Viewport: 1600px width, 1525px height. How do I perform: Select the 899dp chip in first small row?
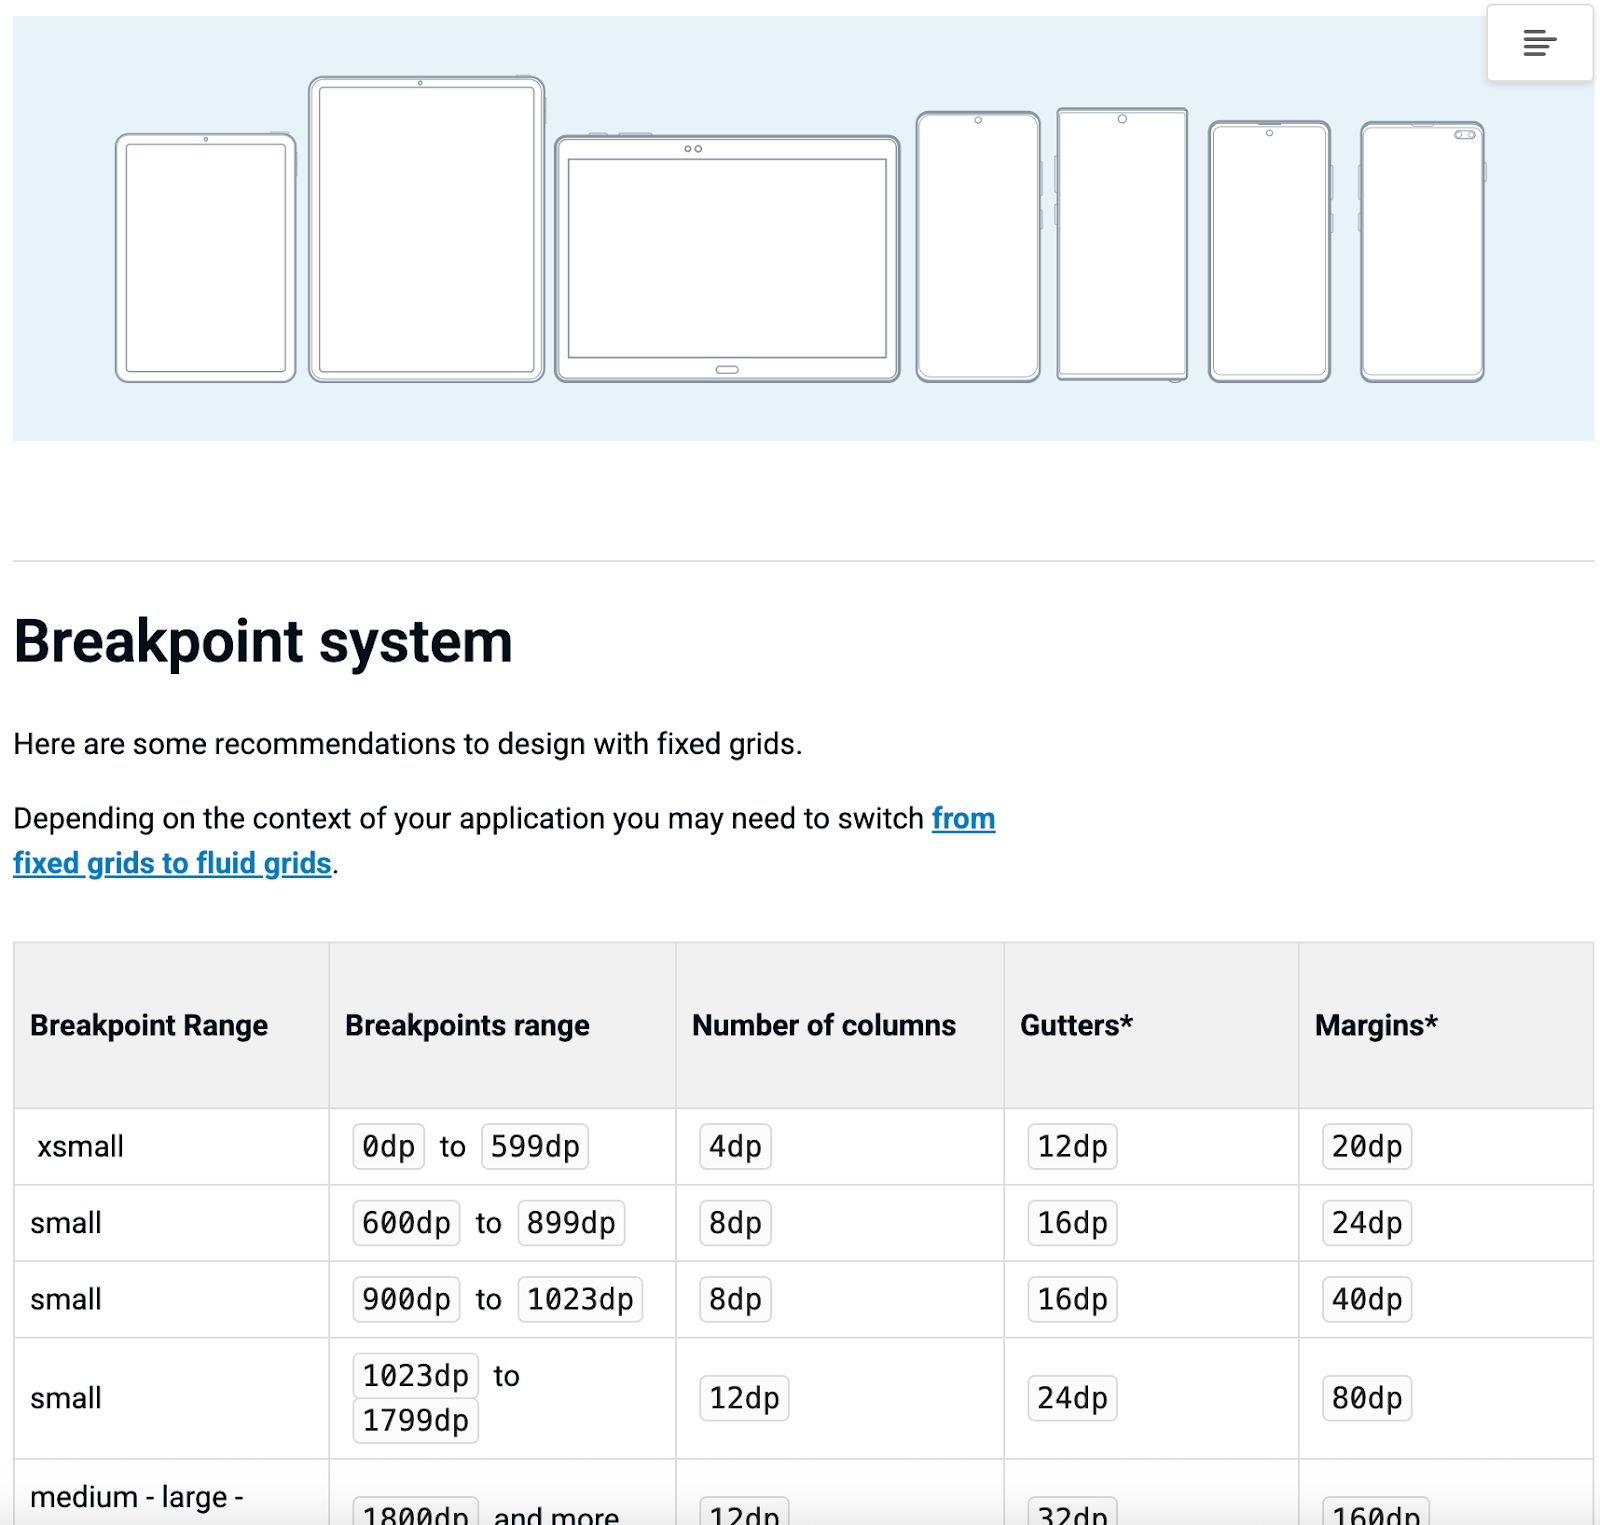tap(571, 1223)
